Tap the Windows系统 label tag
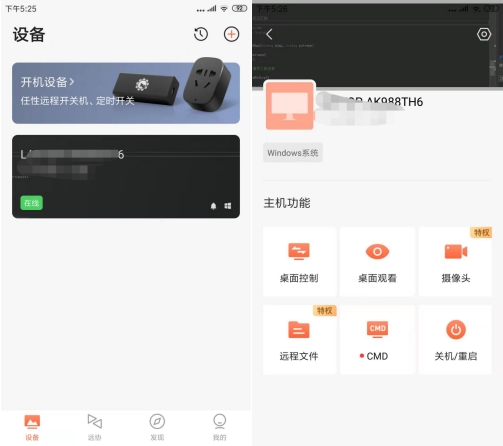This screenshot has height=446, width=503. pyautogui.click(x=293, y=153)
